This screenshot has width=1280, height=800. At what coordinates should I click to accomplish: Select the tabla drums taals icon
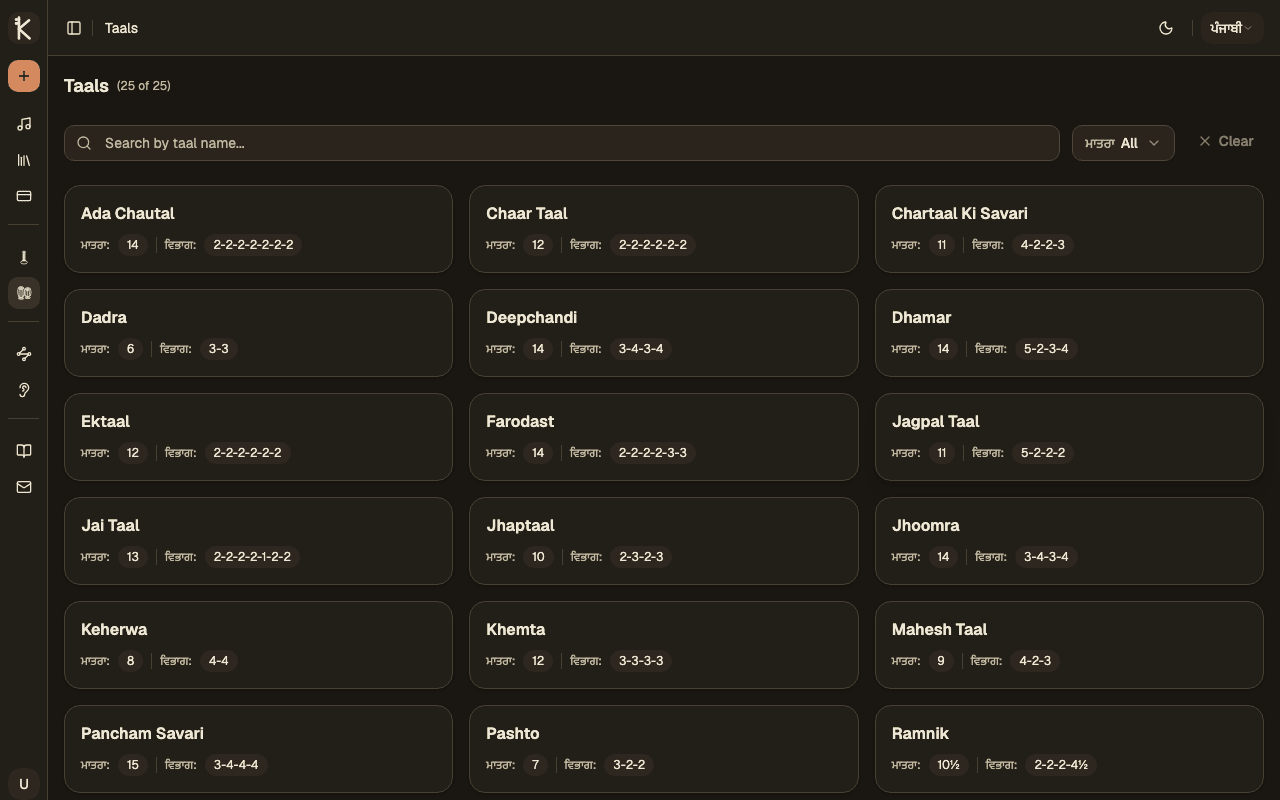point(24,293)
